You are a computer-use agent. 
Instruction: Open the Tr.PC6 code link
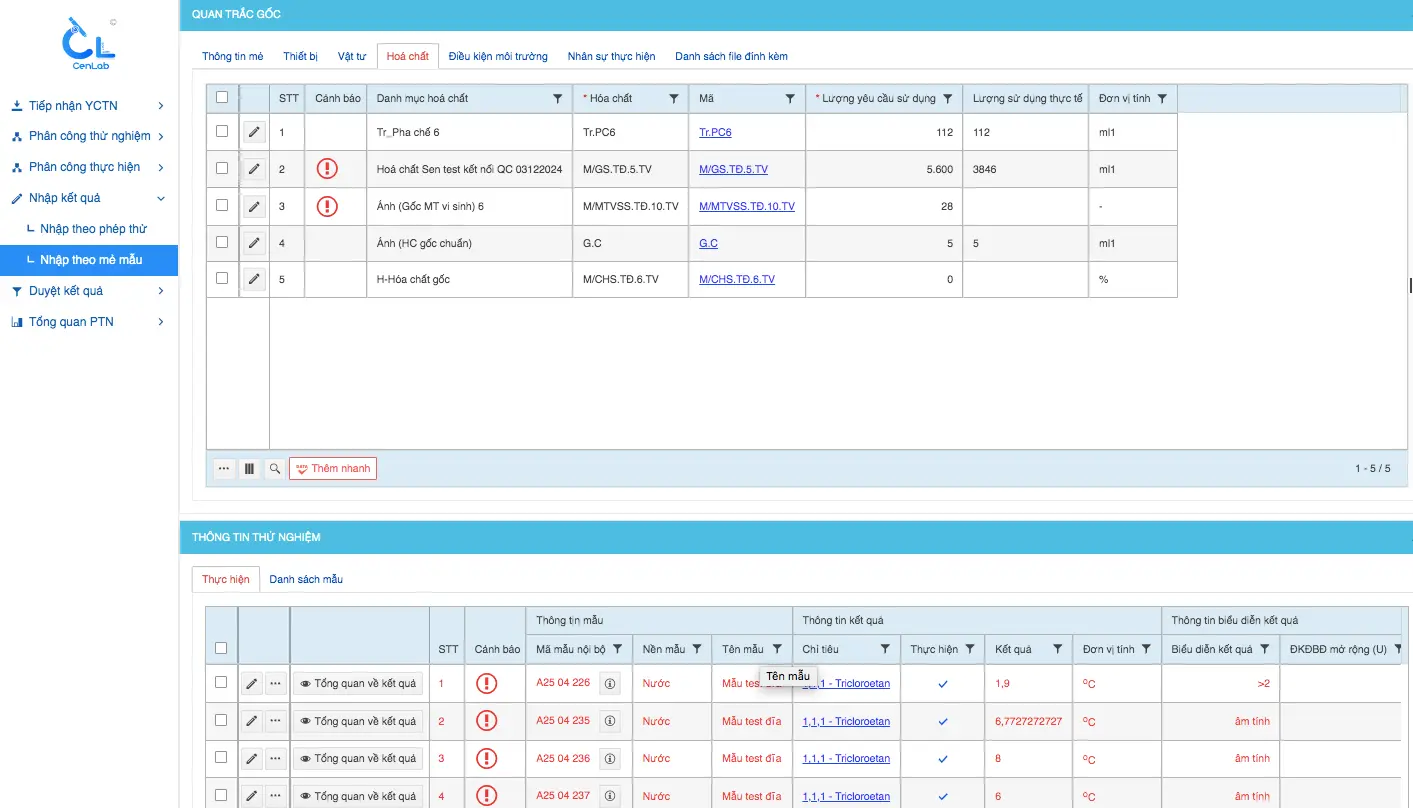point(715,133)
